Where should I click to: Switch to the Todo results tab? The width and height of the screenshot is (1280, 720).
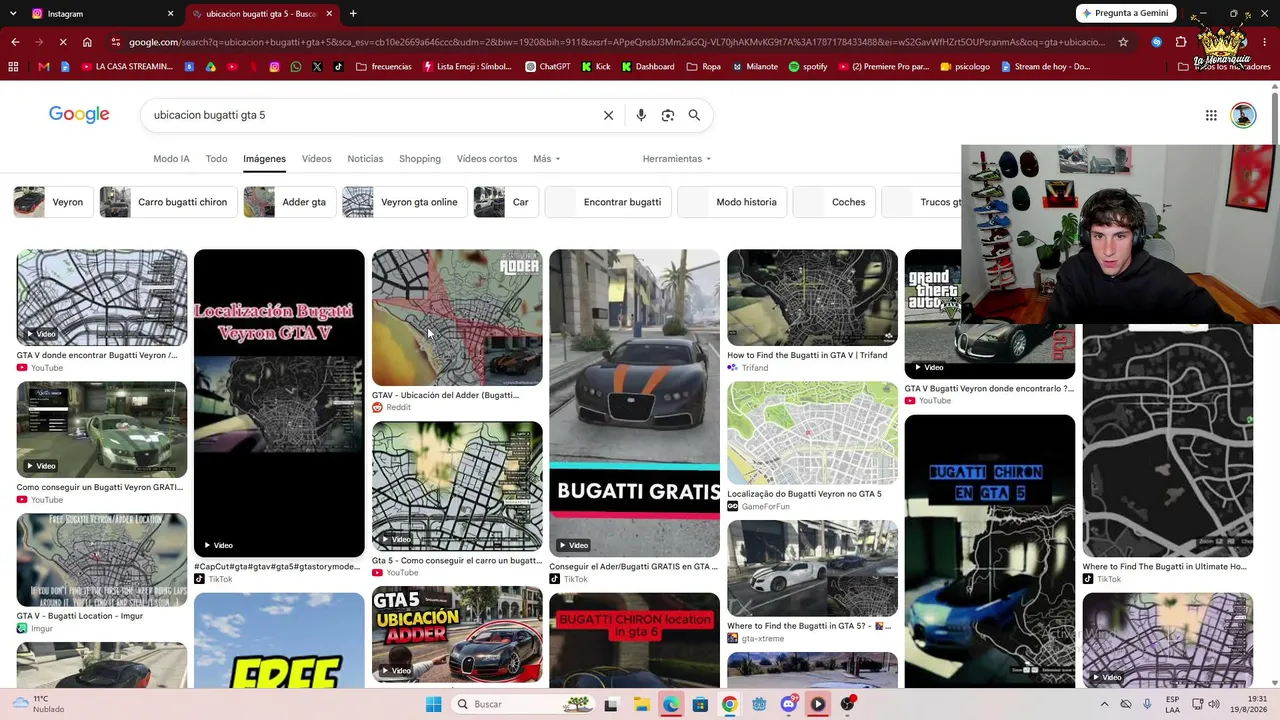point(216,159)
